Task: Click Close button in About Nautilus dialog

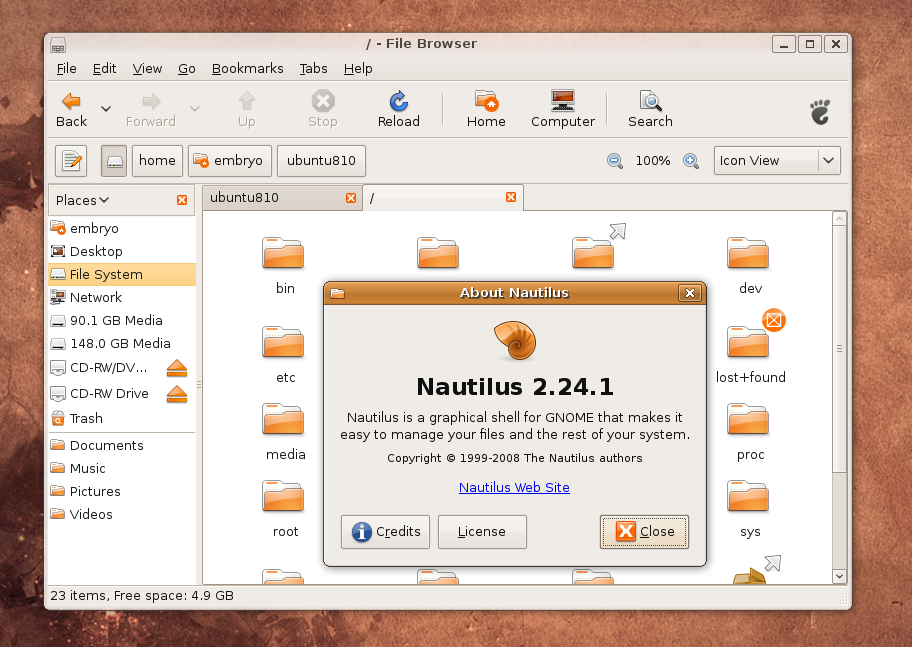Action: (644, 532)
